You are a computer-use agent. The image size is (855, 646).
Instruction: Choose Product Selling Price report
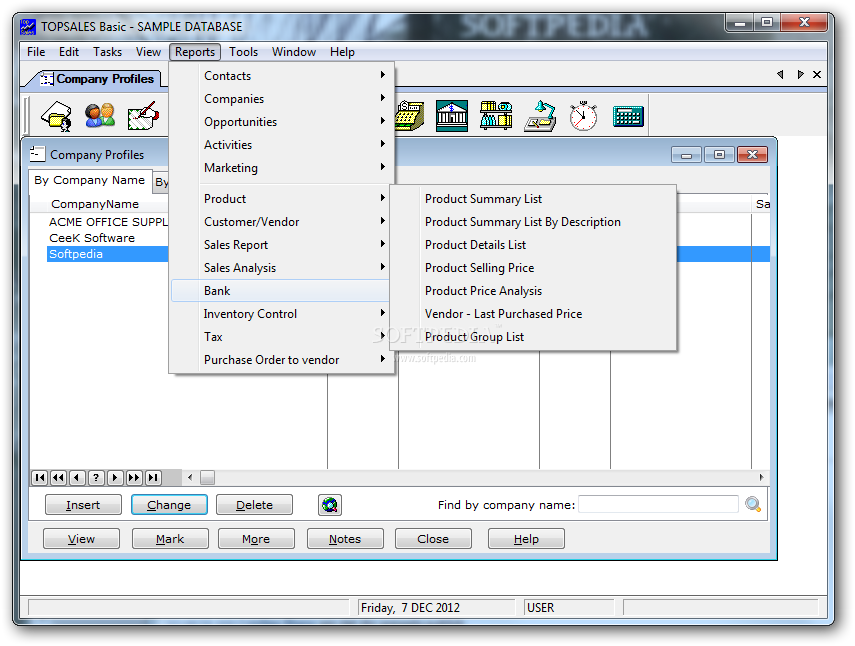pyautogui.click(x=533, y=268)
